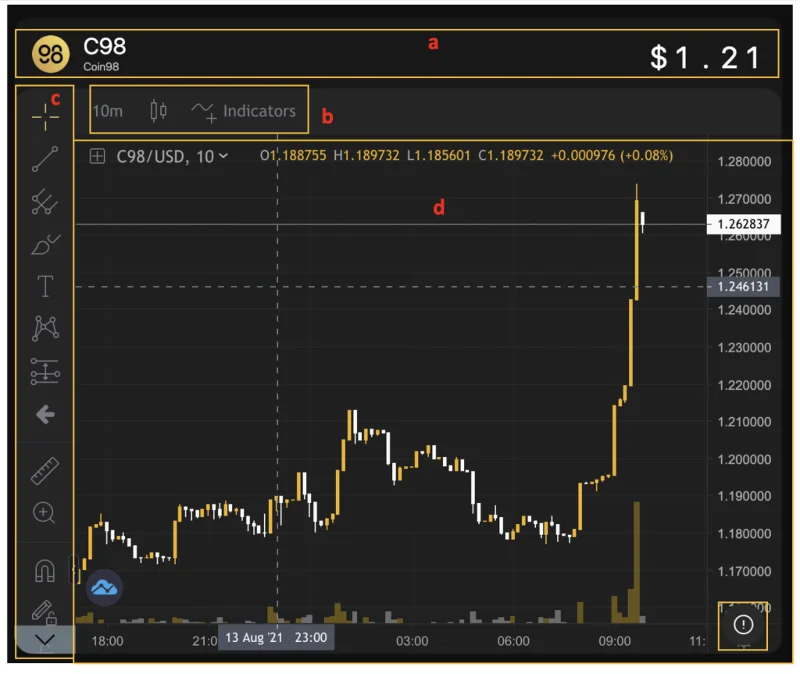Screen dimensions: 800x674
Task: Activate the zoom in tool
Action: (x=44, y=513)
